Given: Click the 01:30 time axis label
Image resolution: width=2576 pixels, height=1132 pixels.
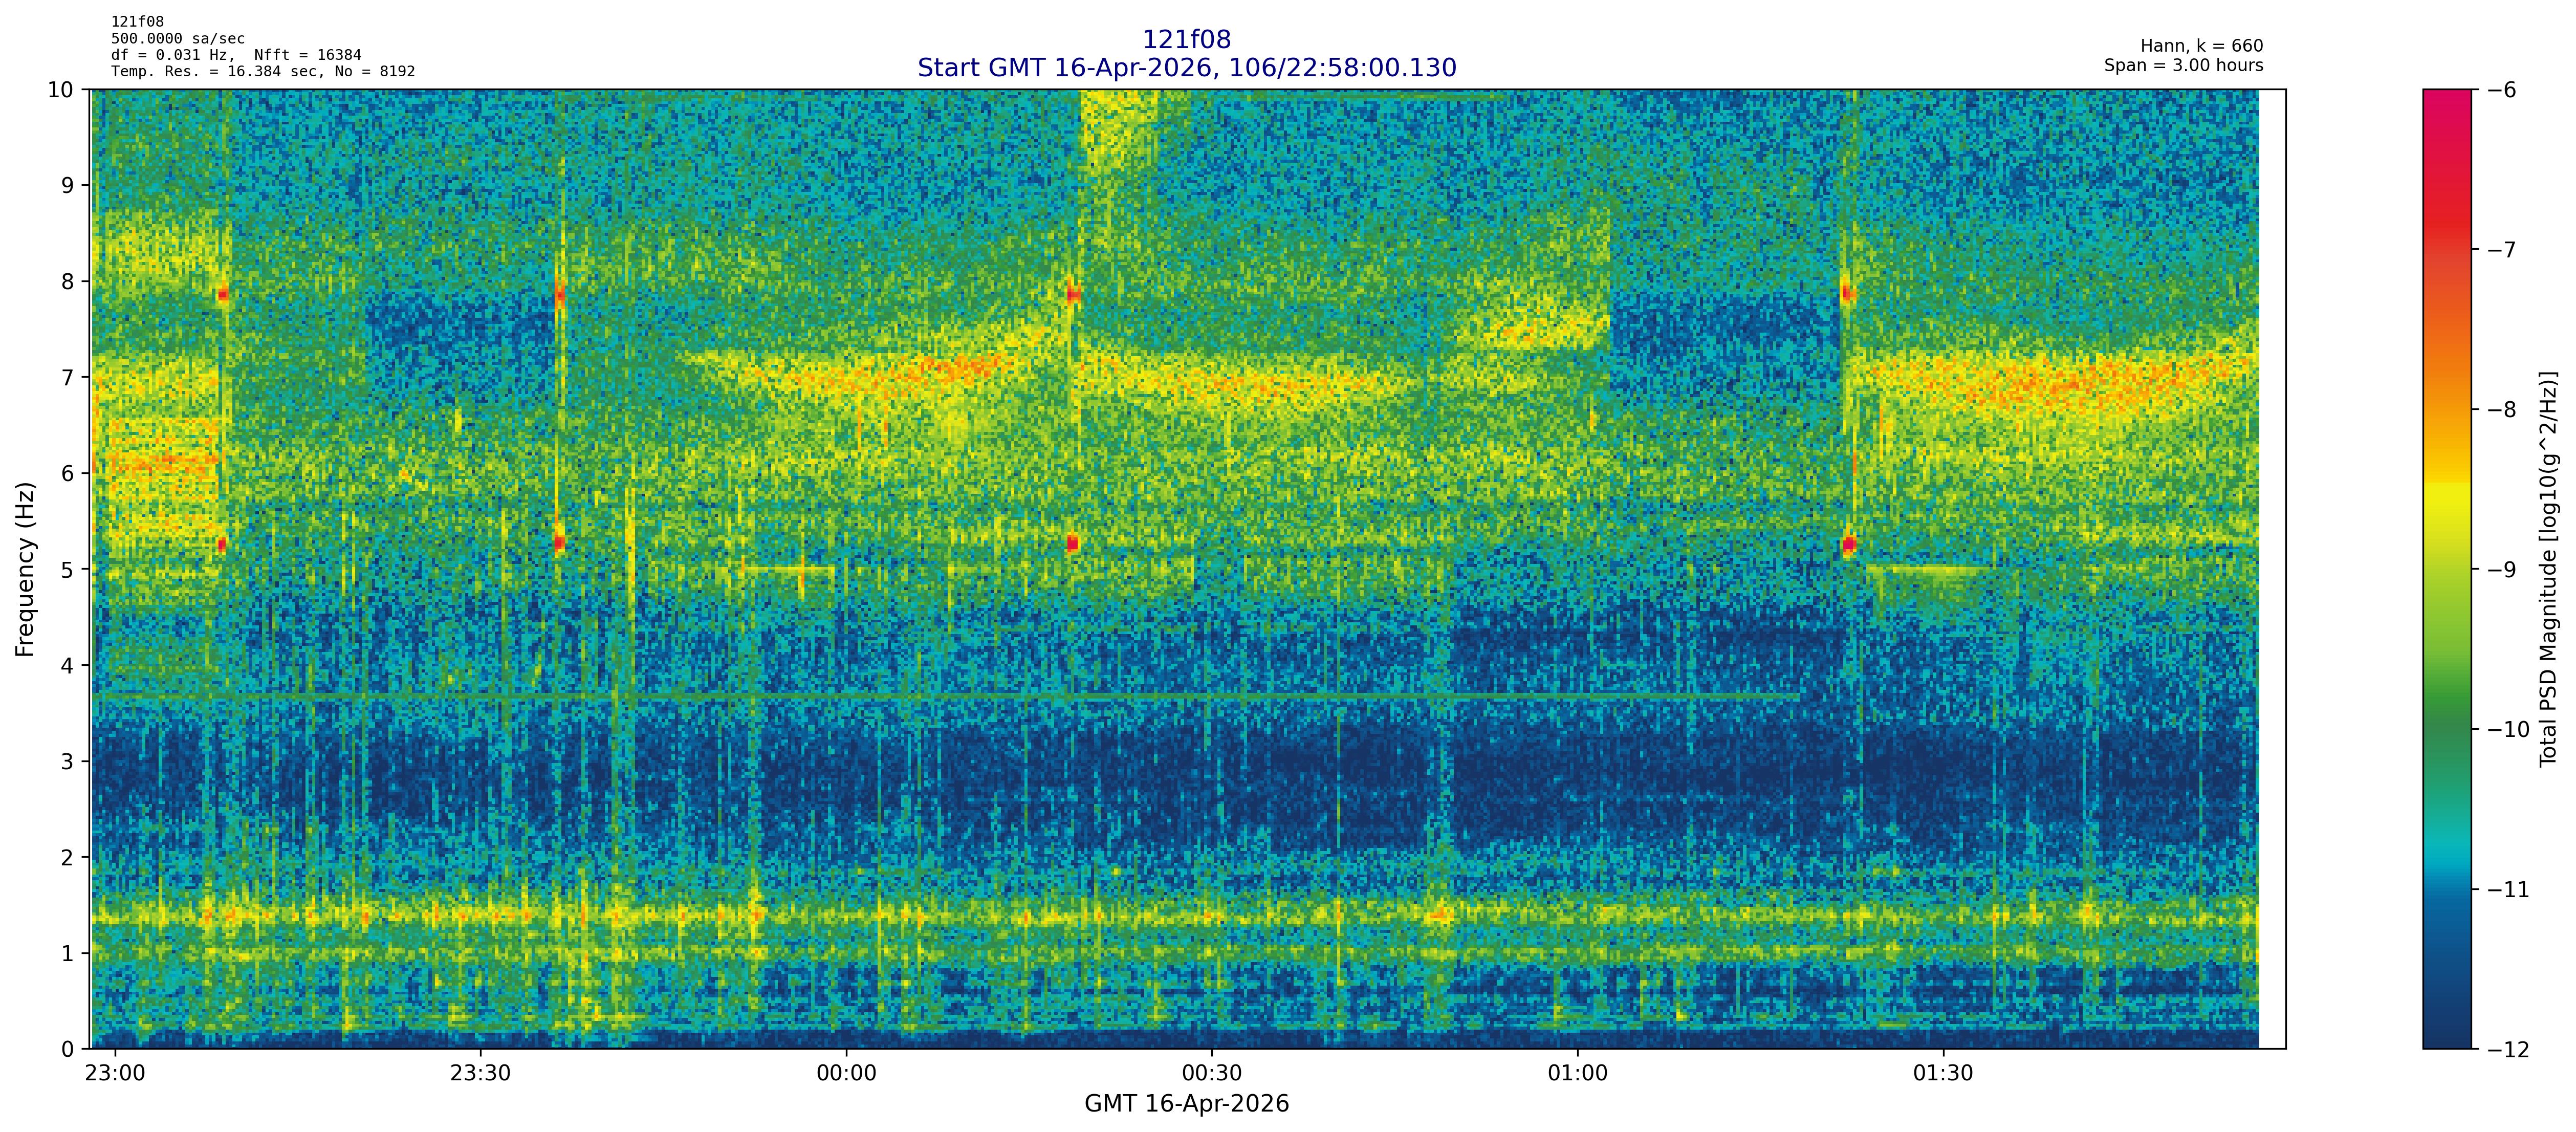Looking at the screenshot, I should [x=1943, y=1074].
